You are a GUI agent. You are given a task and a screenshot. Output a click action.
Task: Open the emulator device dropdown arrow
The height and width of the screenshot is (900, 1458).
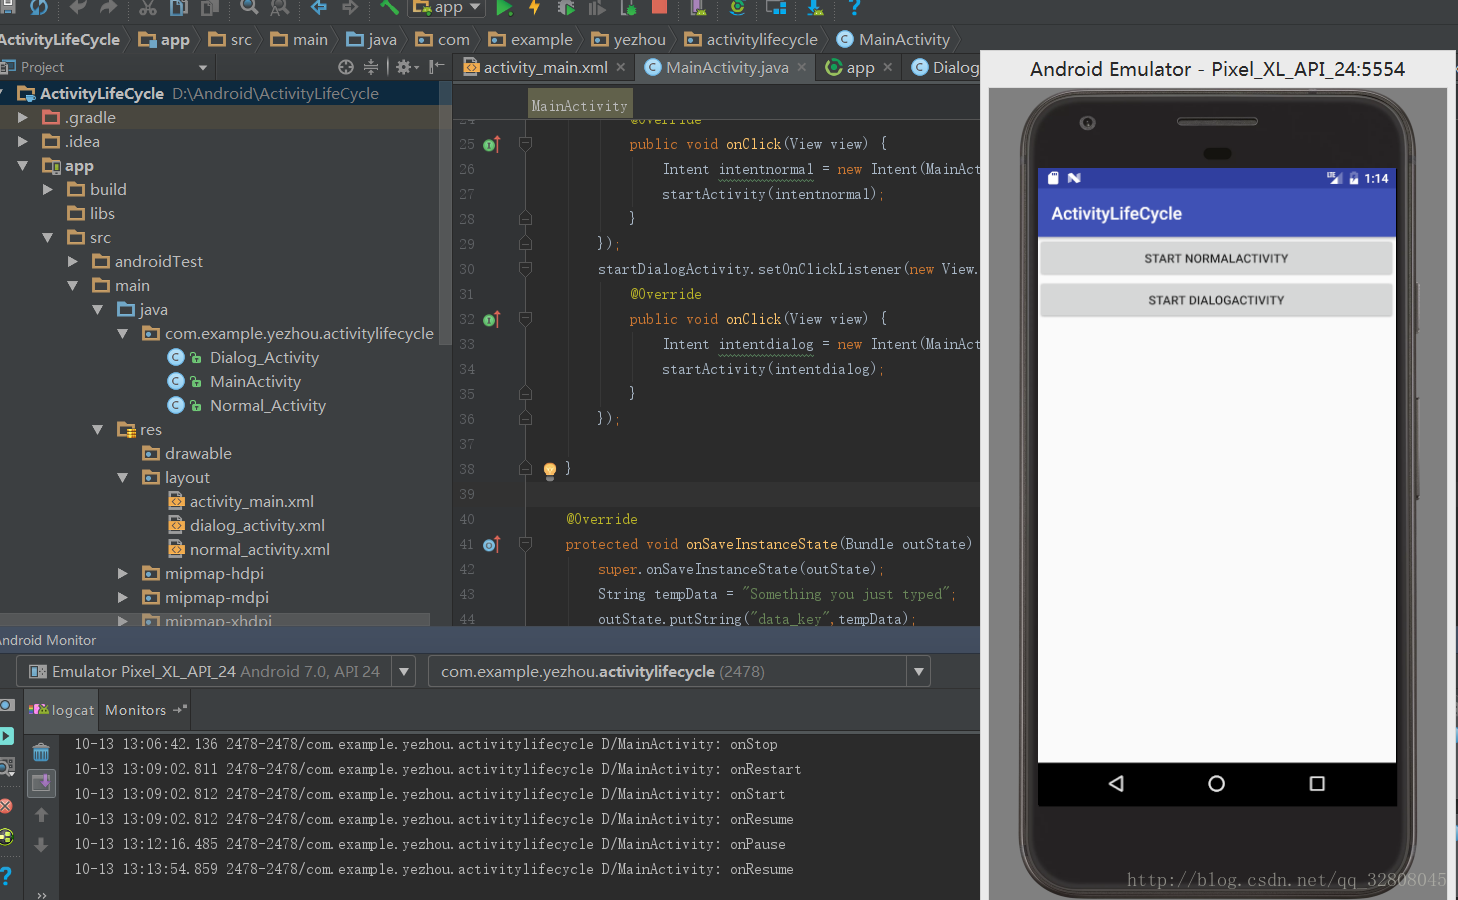(404, 671)
